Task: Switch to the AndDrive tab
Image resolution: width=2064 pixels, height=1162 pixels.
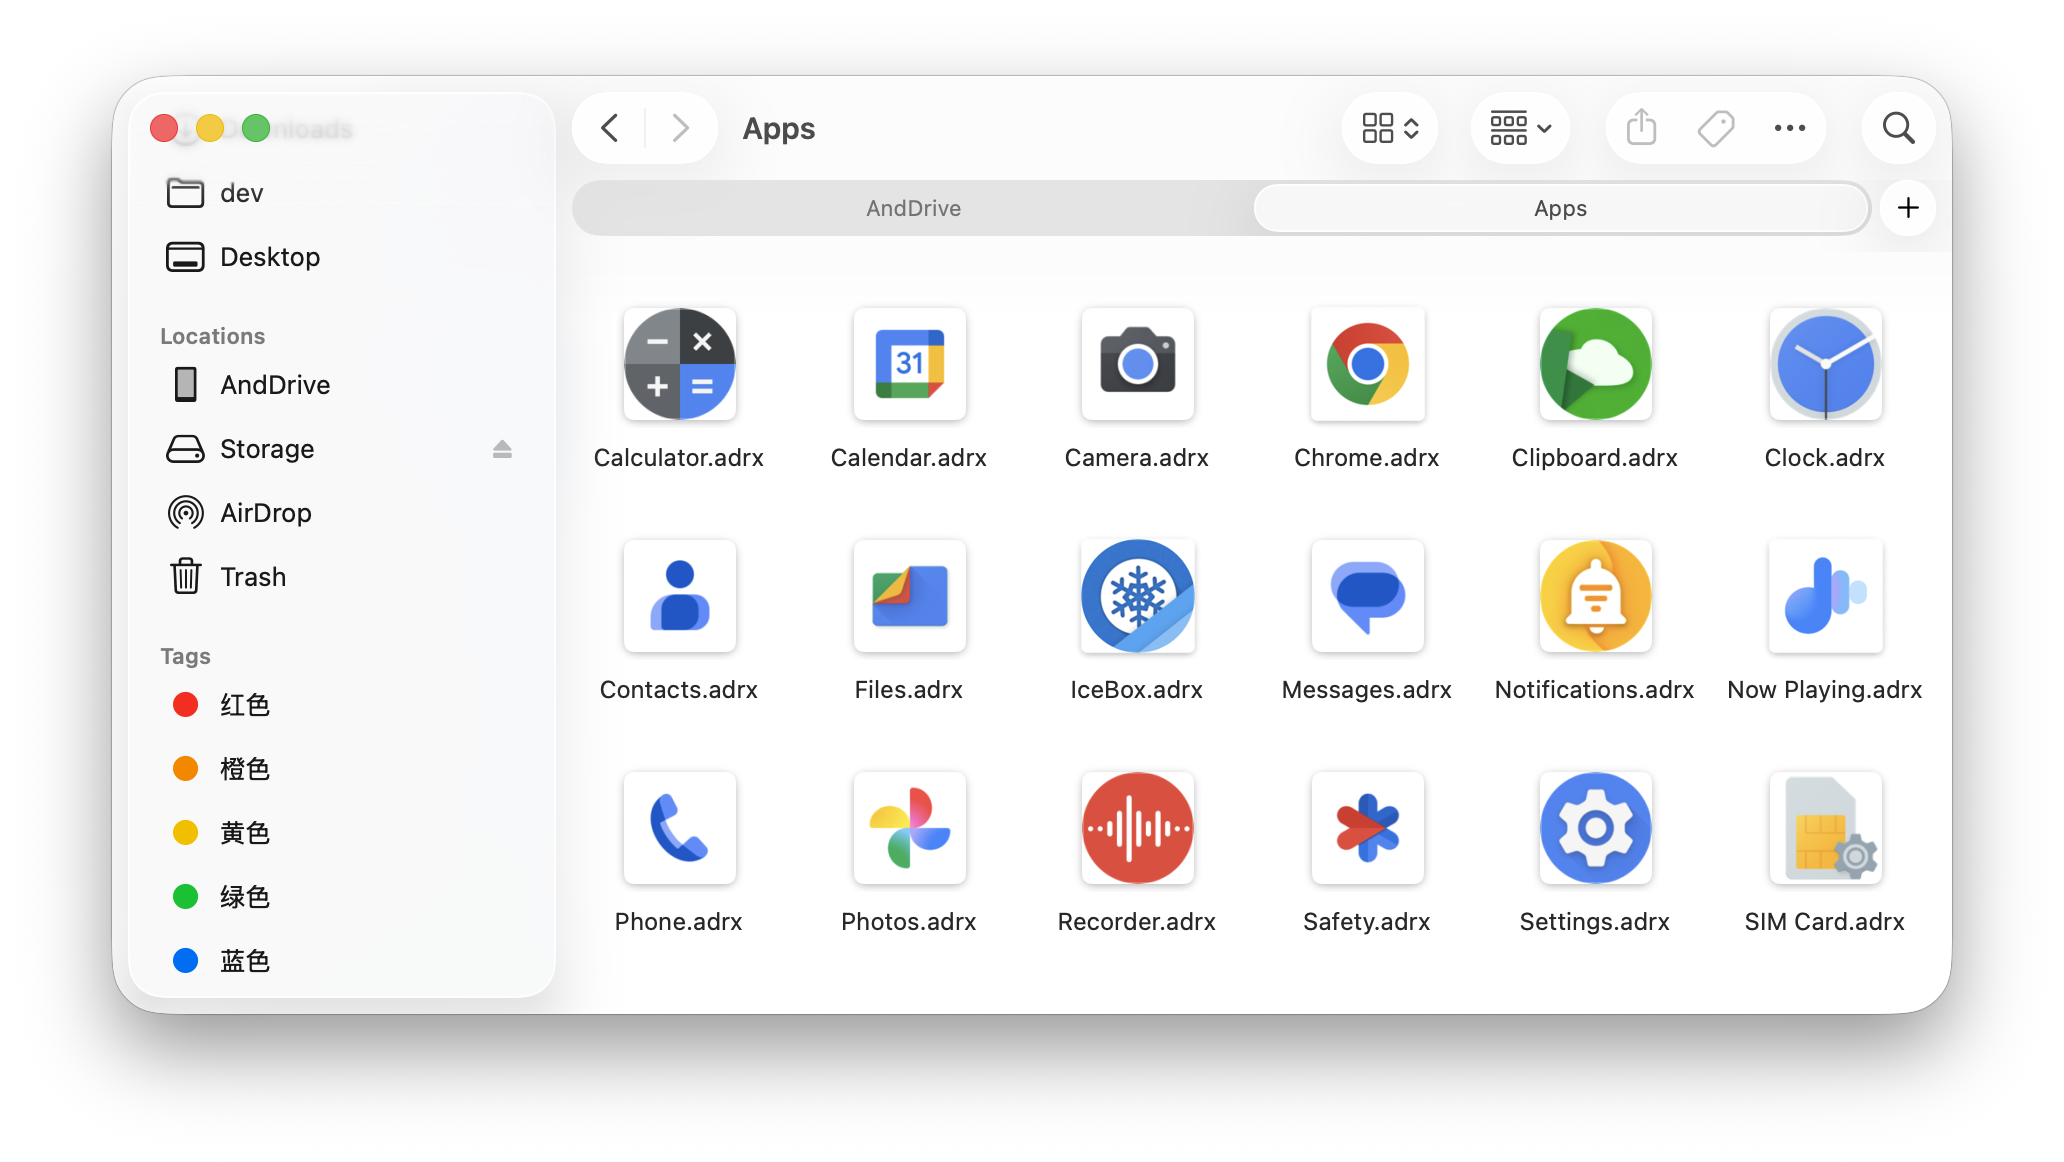Action: [x=912, y=208]
